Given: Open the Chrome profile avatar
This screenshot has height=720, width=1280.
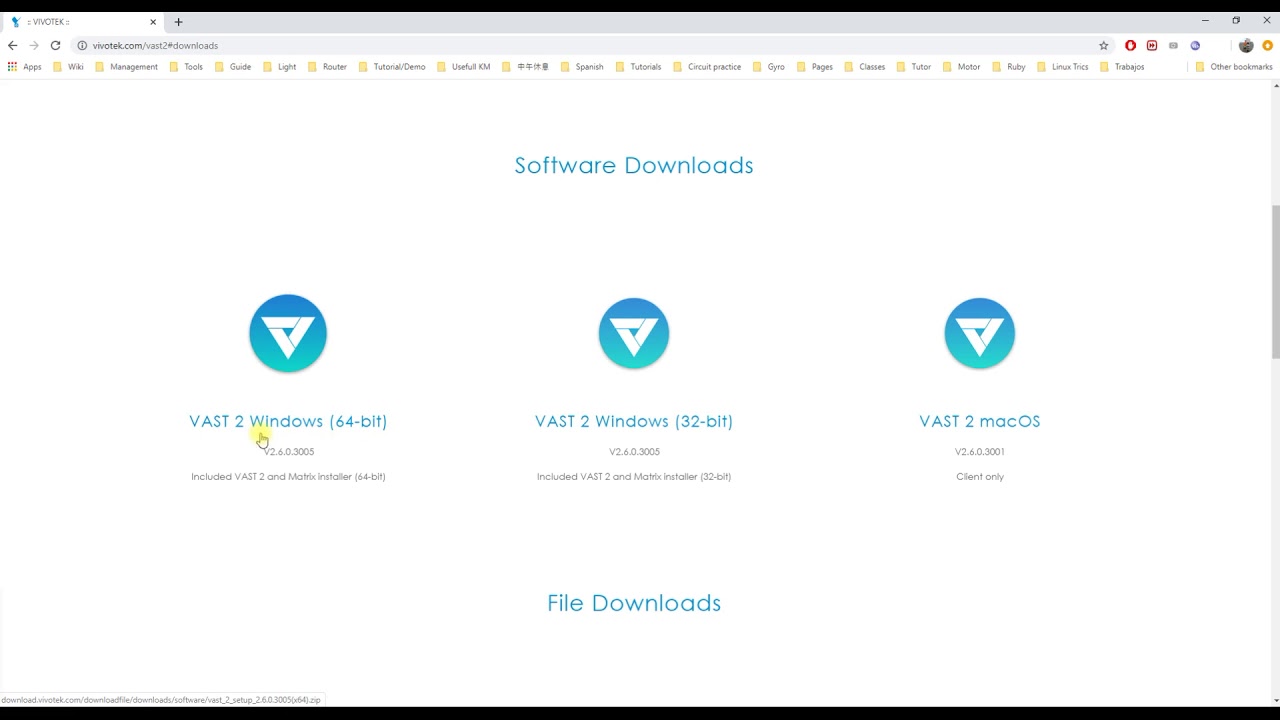Looking at the screenshot, I should click(x=1246, y=45).
